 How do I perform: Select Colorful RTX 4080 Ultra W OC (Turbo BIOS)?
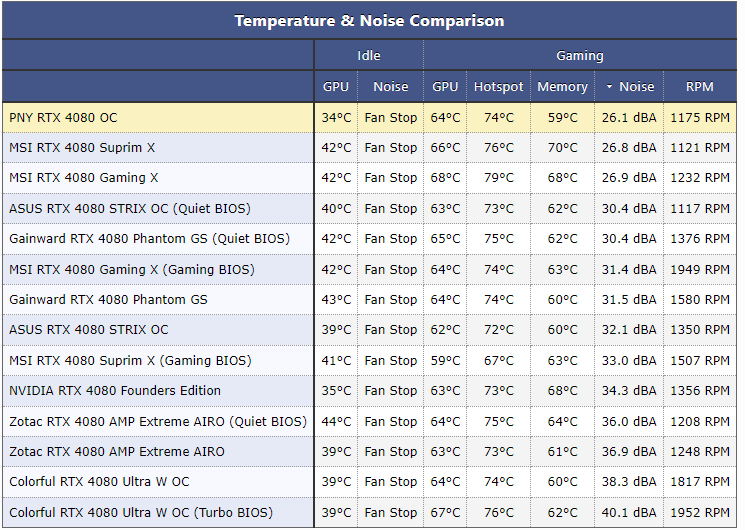click(141, 513)
